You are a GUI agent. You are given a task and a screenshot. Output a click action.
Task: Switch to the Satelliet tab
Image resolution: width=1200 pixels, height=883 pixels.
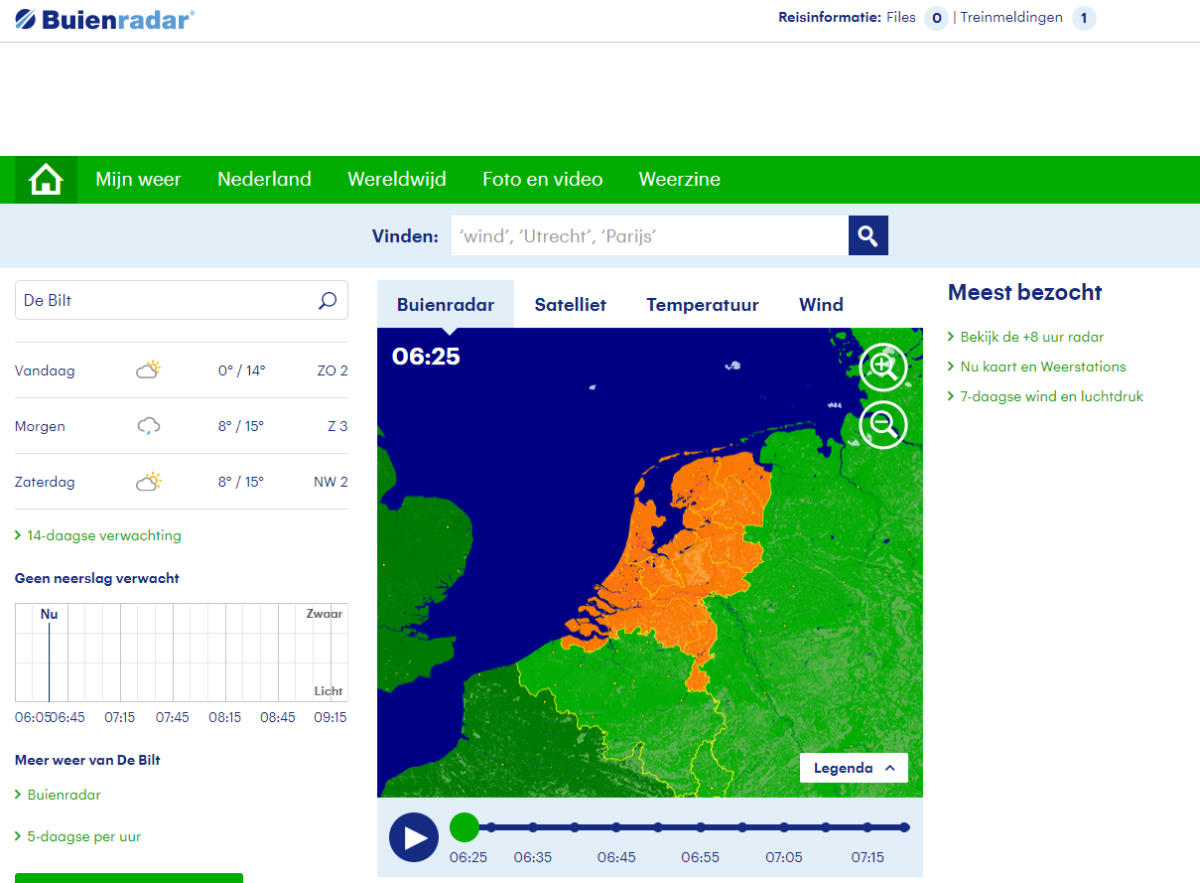570,305
